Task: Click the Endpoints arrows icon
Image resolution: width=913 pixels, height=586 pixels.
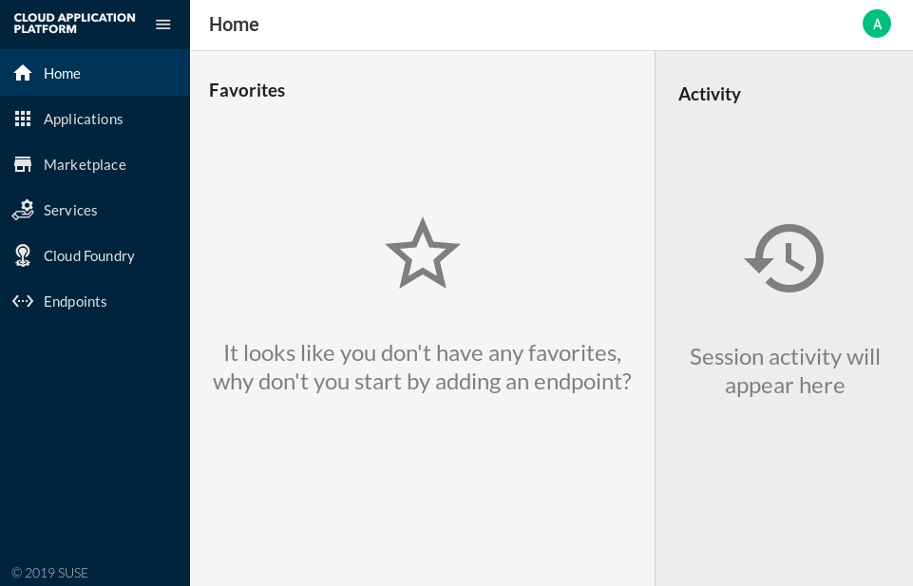Action: click(x=22, y=301)
